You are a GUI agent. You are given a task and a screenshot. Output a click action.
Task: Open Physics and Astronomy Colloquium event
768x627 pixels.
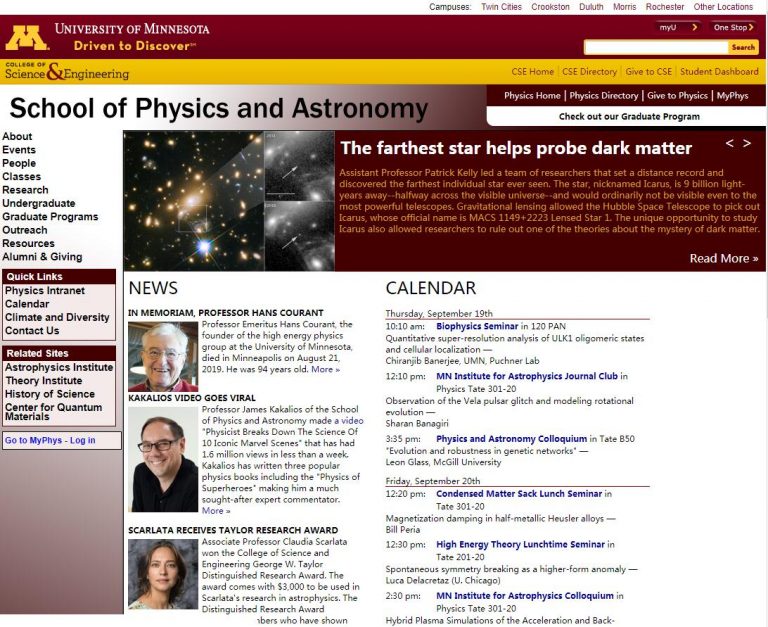511,439
